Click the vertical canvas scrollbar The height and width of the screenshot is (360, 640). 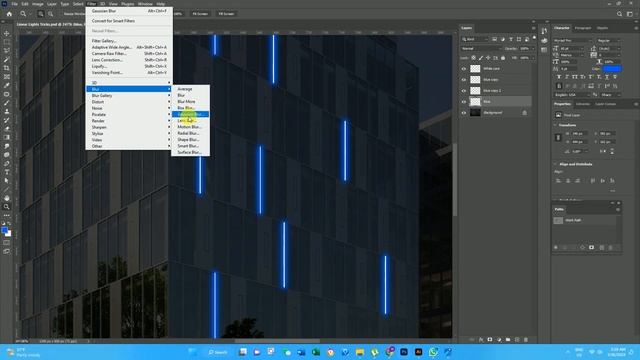(455, 180)
